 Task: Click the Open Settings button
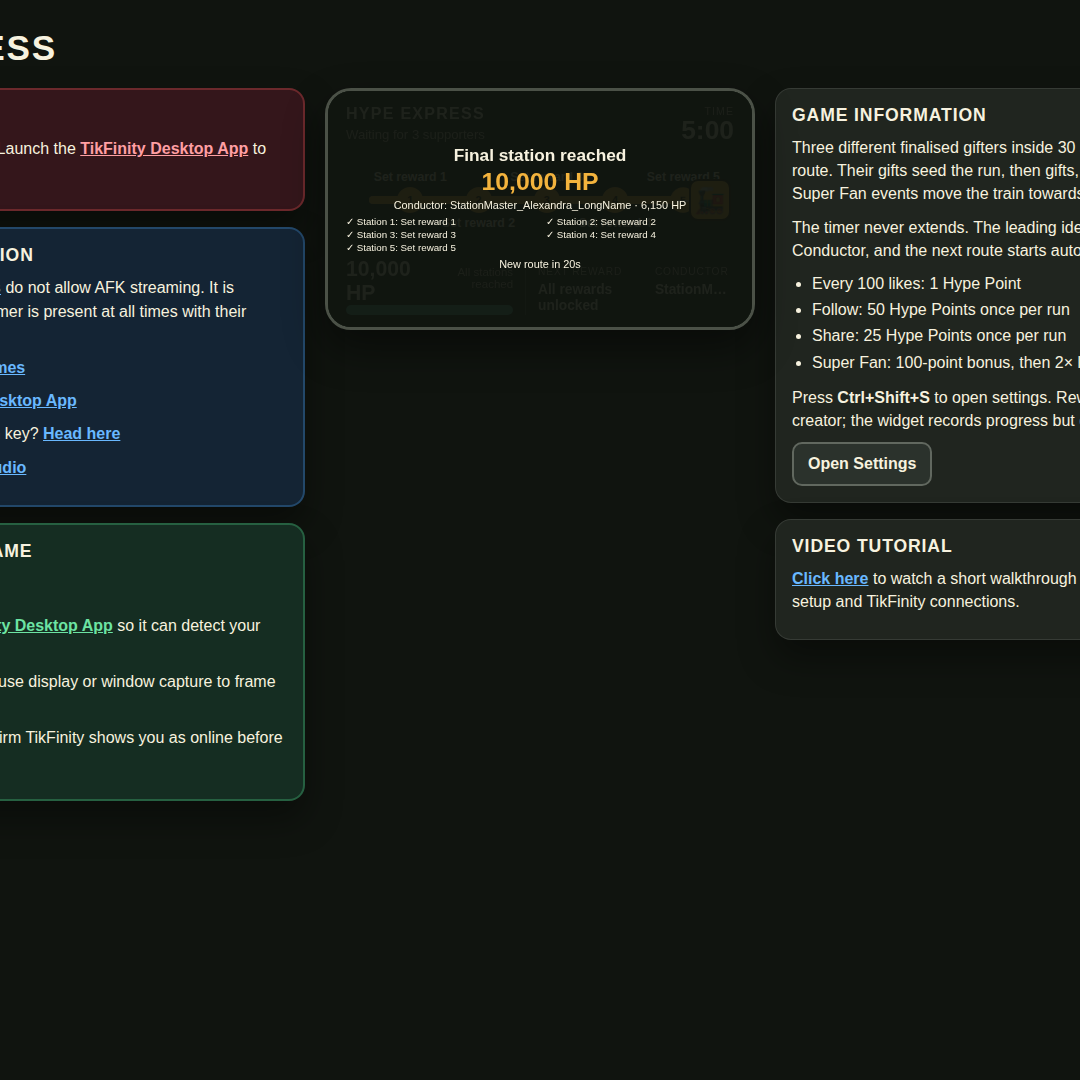tap(862, 464)
